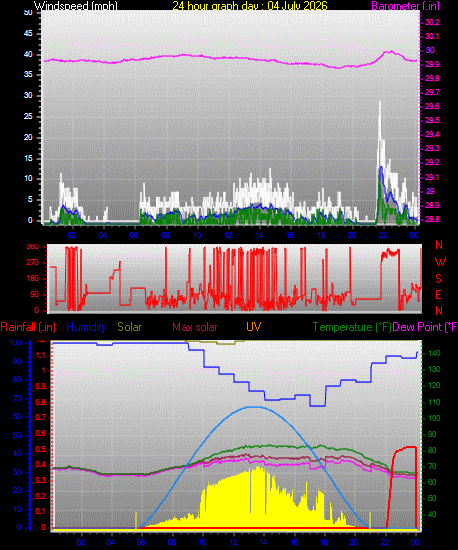Click the Max solar legend label
Screen dimensions: 458x550
click(x=195, y=327)
